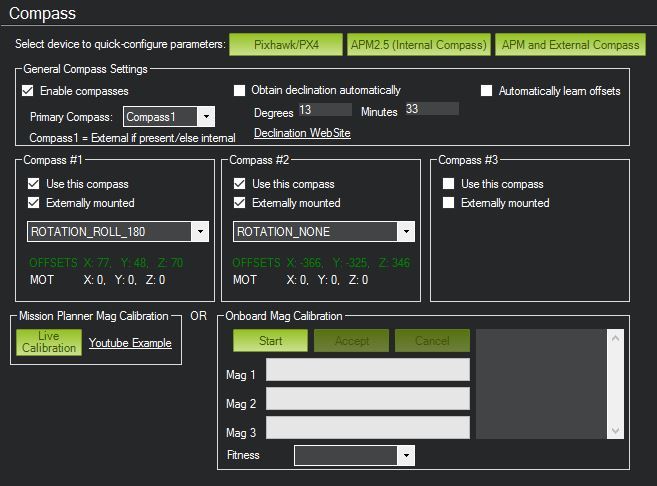
Task: Click the Mag 2 progress bar
Action: pos(368,398)
